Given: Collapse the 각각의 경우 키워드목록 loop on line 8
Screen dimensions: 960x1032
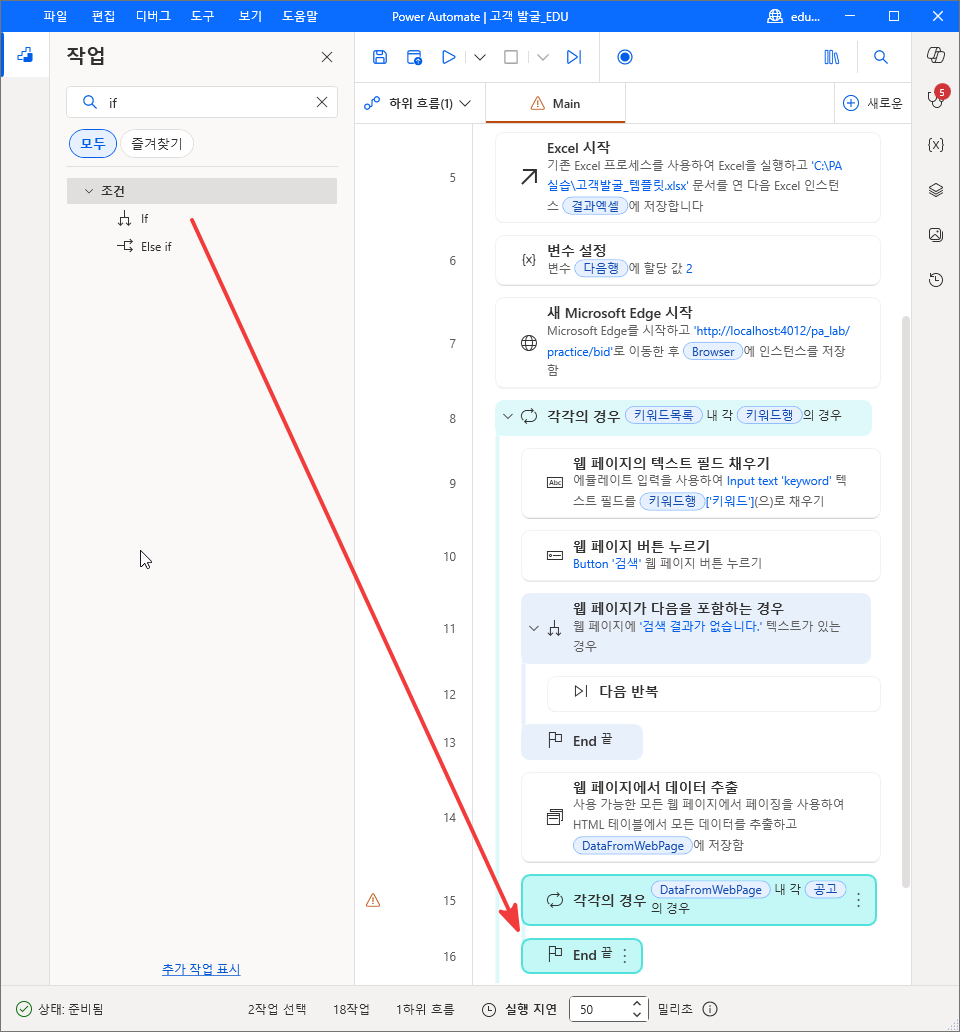Looking at the screenshot, I should (x=507, y=416).
